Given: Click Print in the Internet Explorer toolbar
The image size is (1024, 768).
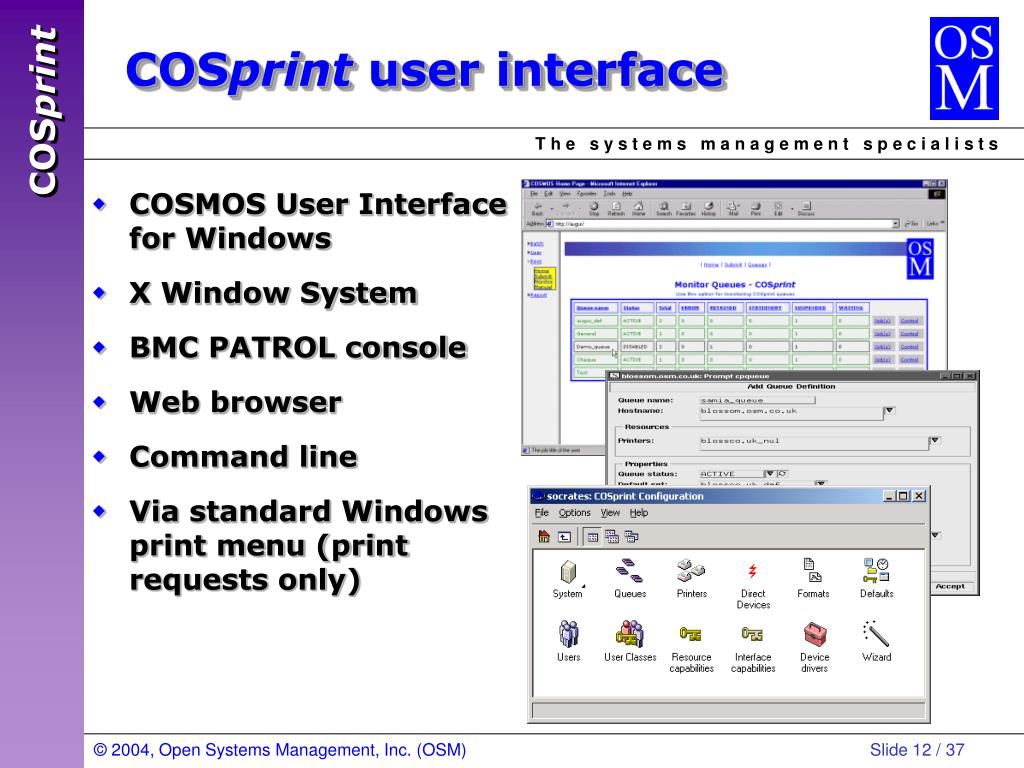Looking at the screenshot, I should (756, 209).
